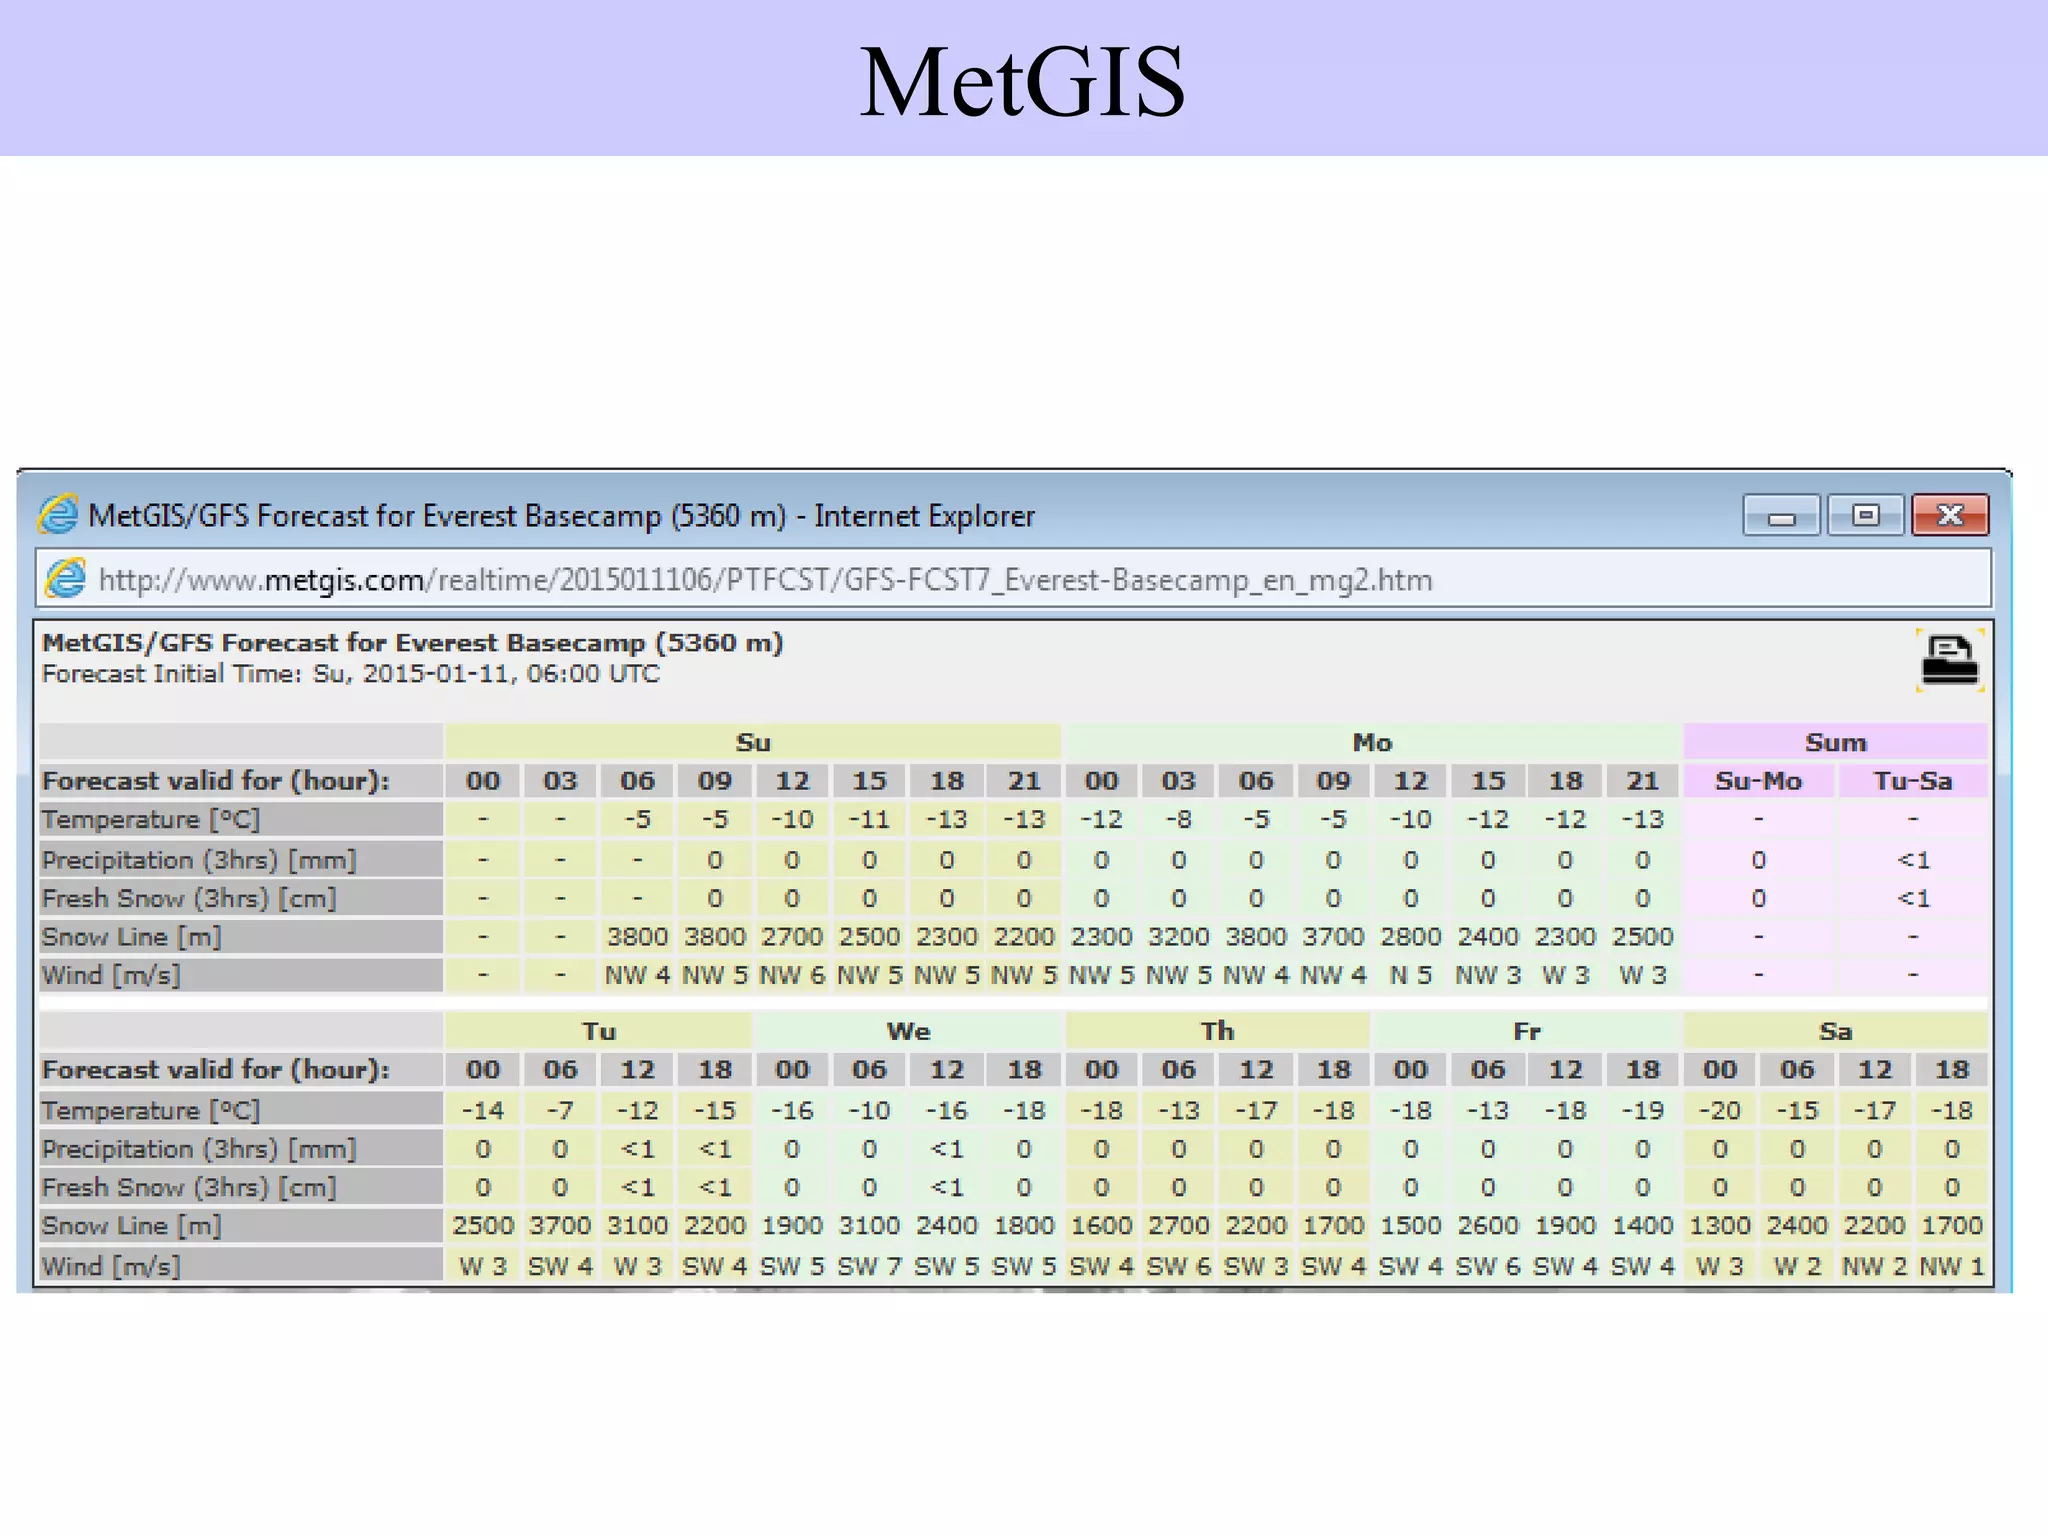Click the -7 temperature cell on Tuesday
This screenshot has height=1536, width=2048.
click(x=560, y=1110)
